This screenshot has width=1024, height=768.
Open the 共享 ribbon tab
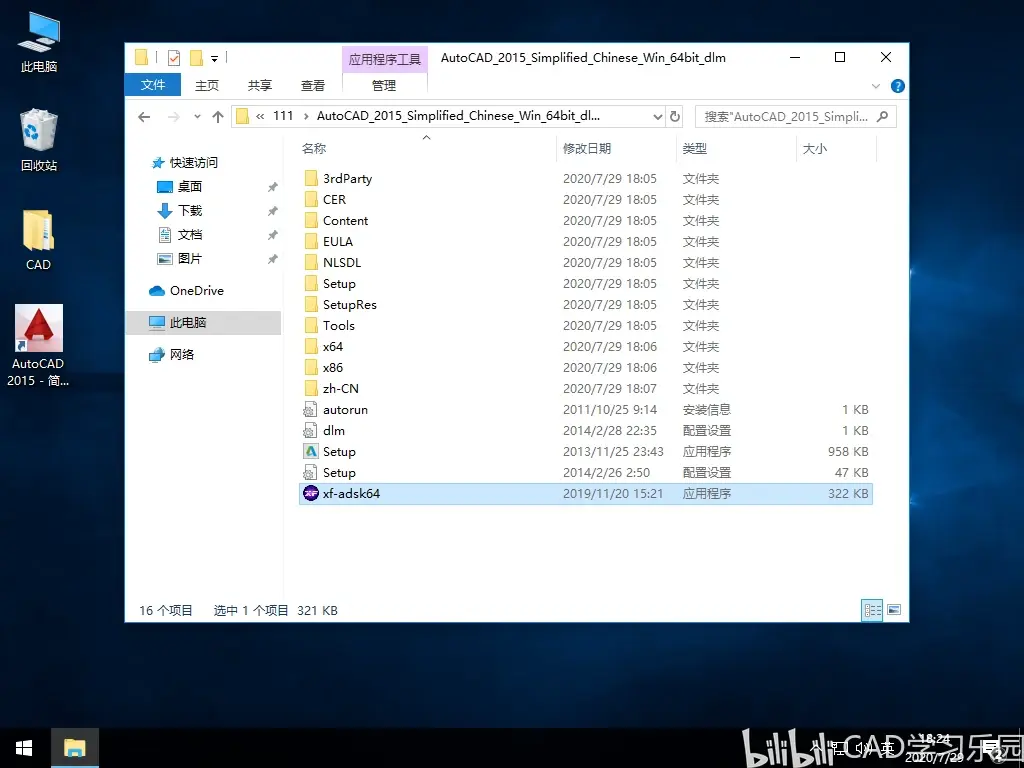[260, 86]
